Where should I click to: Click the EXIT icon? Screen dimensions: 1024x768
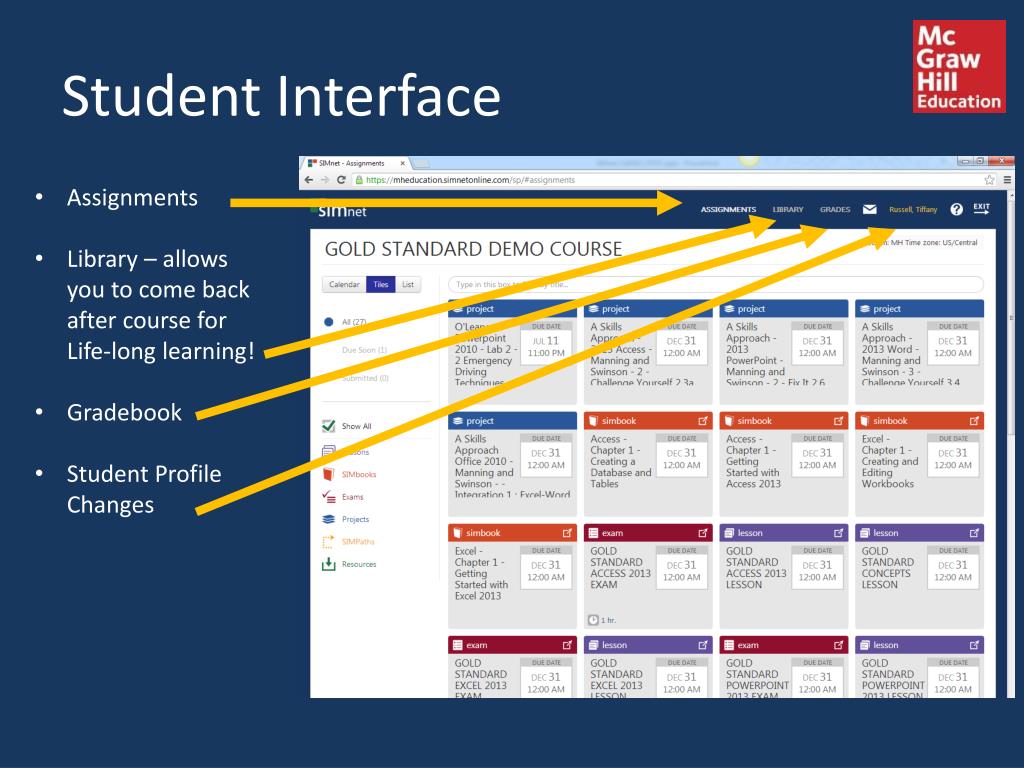pos(982,208)
